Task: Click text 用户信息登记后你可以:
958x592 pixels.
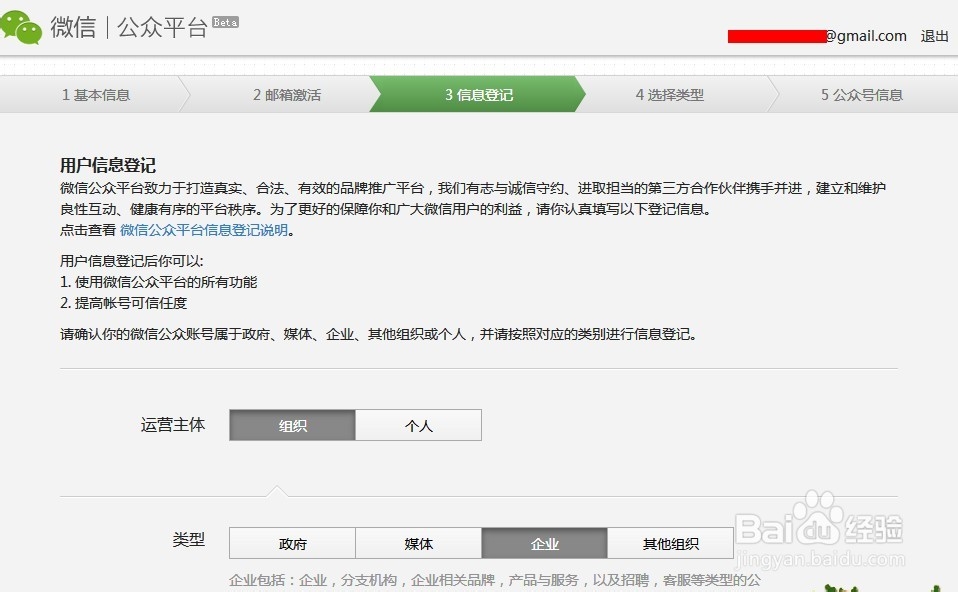Action: click(x=132, y=261)
